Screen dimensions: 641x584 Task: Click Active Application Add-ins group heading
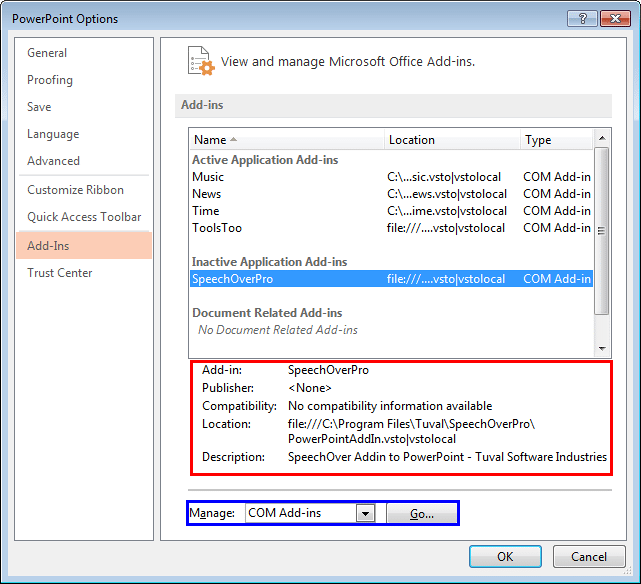click(265, 160)
